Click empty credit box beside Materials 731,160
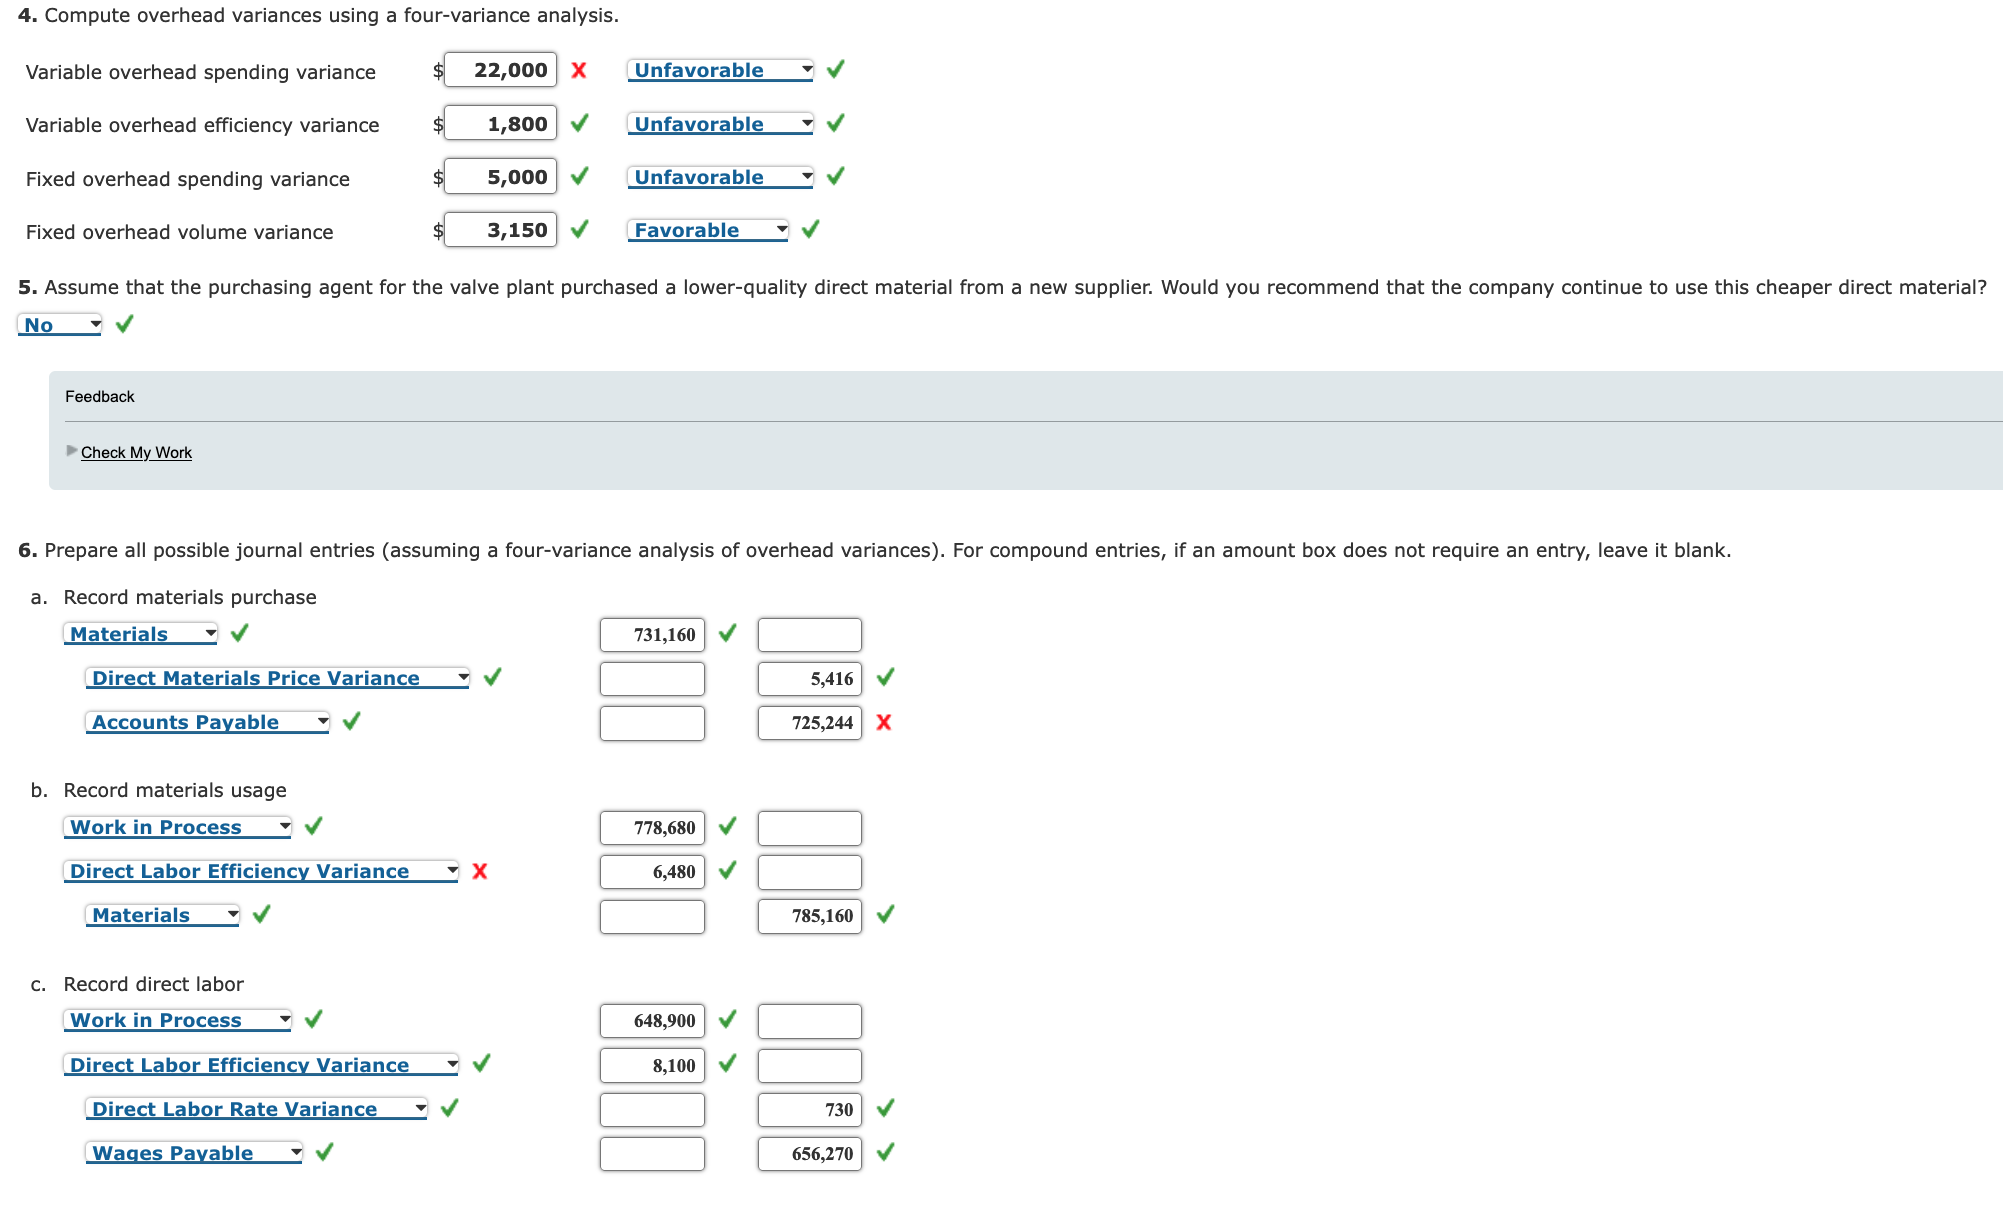The height and width of the screenshot is (1206, 2003). point(809,634)
